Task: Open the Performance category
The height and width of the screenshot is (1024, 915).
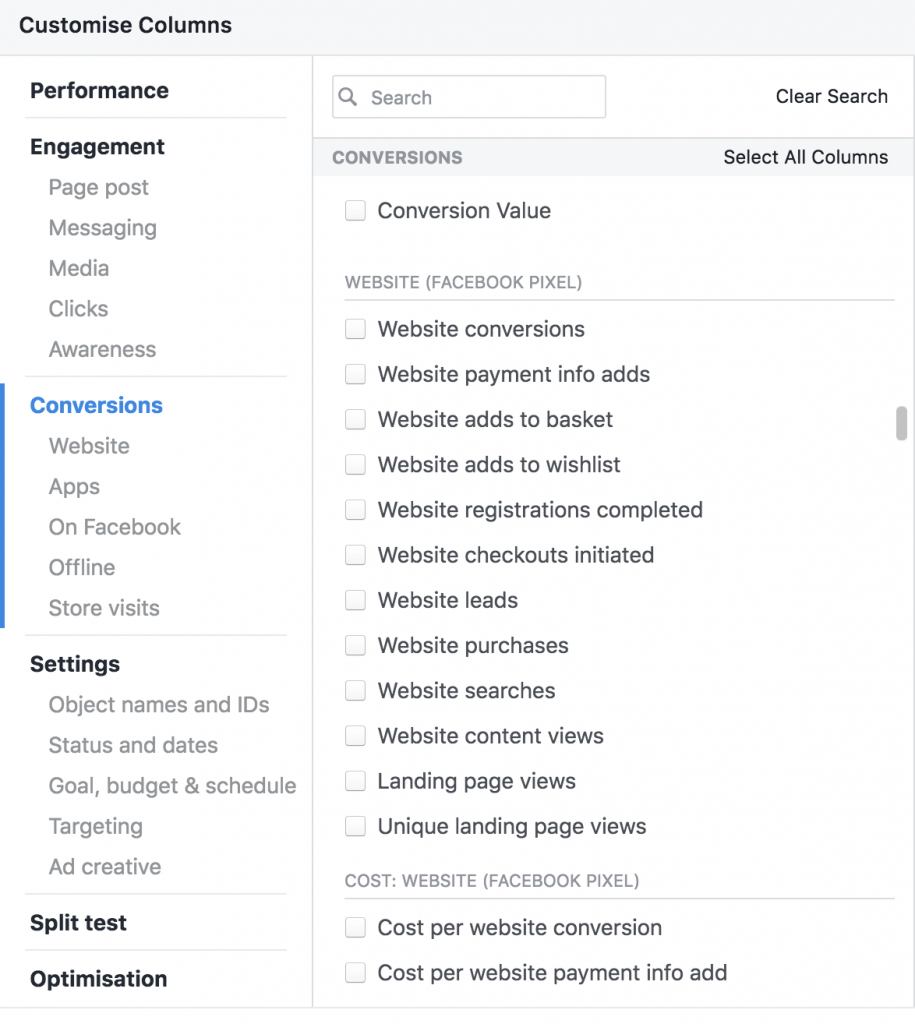Action: tap(99, 90)
